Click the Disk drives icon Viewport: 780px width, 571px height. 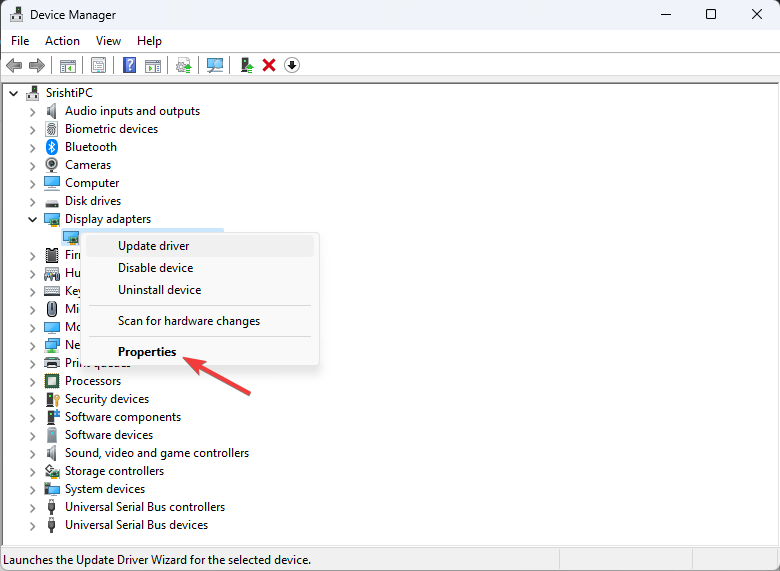pos(52,203)
